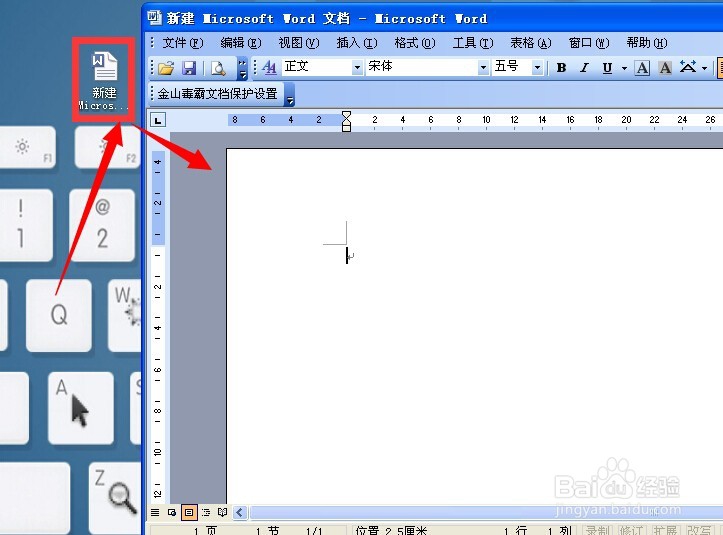Screen dimensions: 723x535
Task: Open the 表格(A) menu
Action: pyautogui.click(x=531, y=43)
